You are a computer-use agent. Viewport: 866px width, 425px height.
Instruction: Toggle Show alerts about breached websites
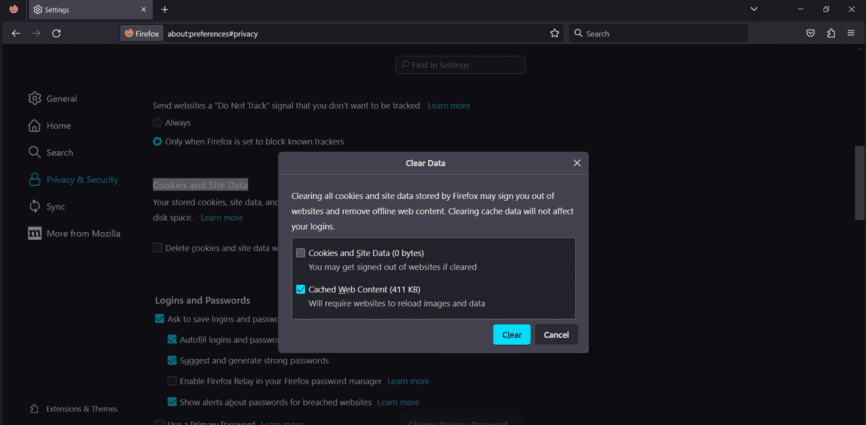(172, 402)
